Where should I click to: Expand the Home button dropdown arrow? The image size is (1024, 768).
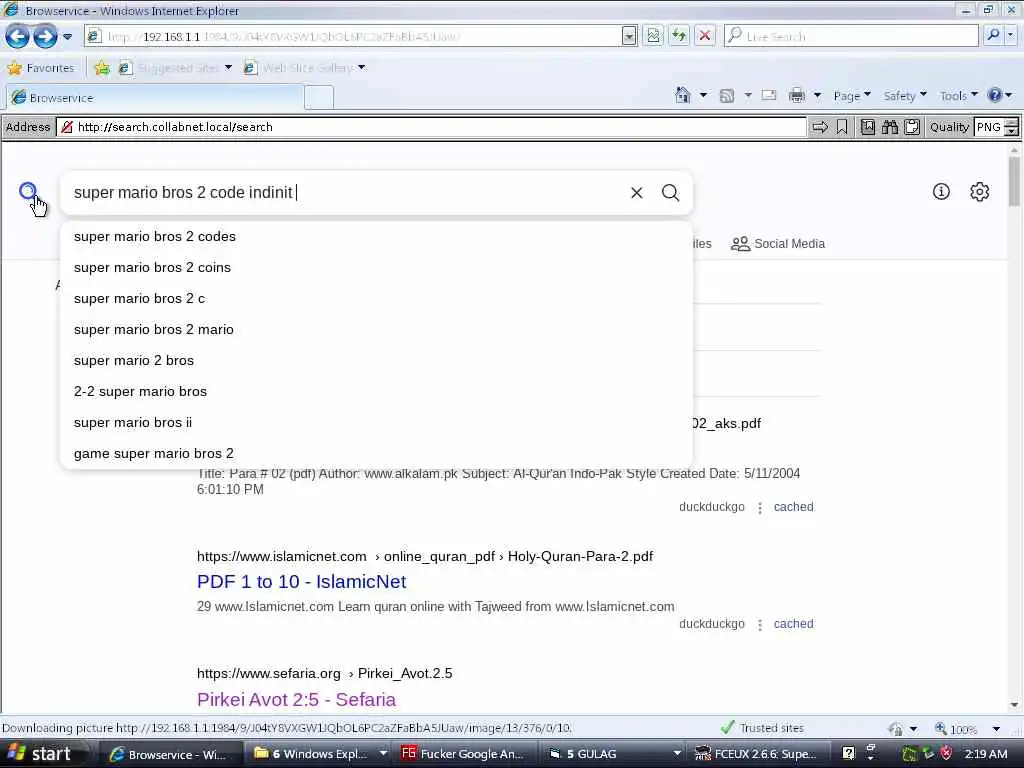click(x=703, y=95)
